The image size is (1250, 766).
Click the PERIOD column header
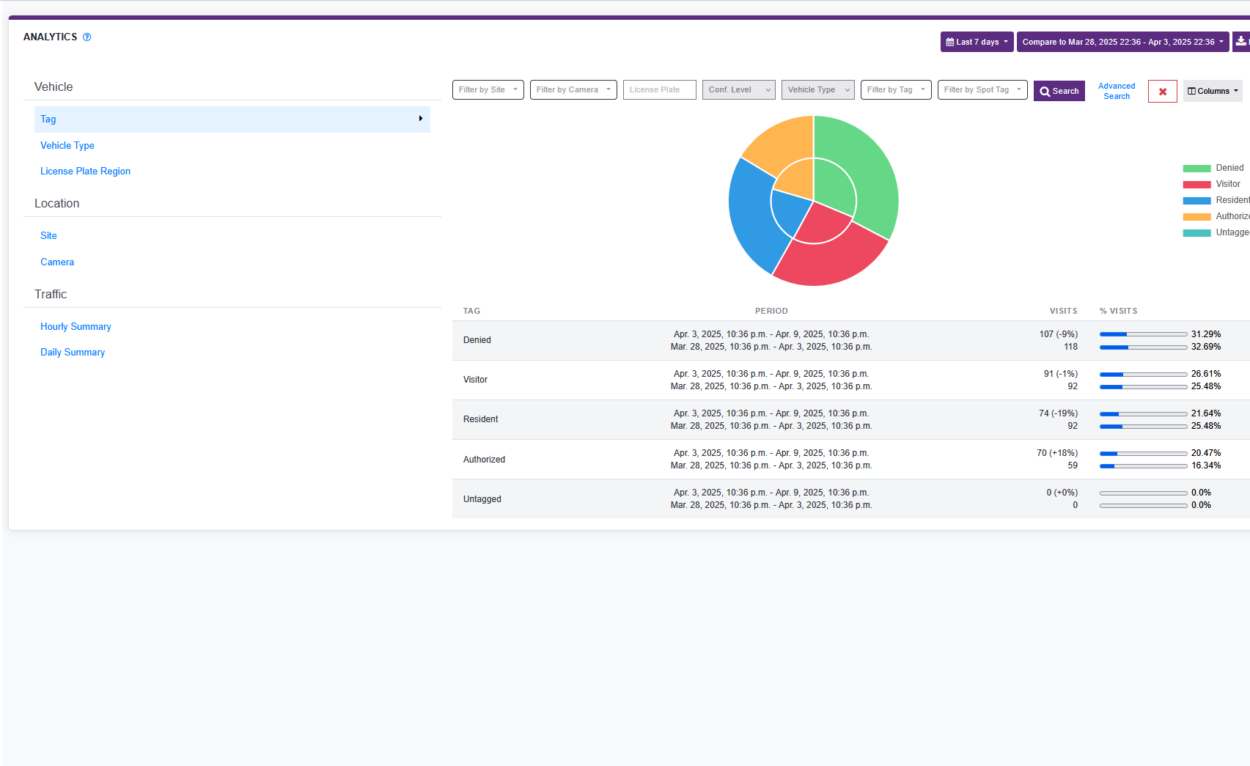coord(771,311)
